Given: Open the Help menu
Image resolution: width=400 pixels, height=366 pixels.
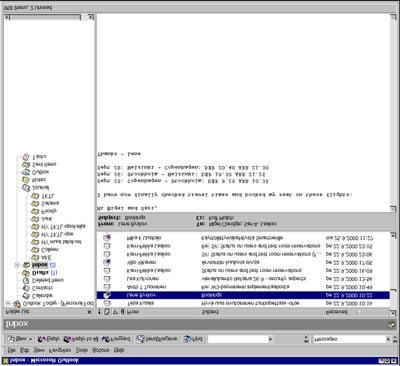Looking at the screenshot, I should [x=119, y=350].
